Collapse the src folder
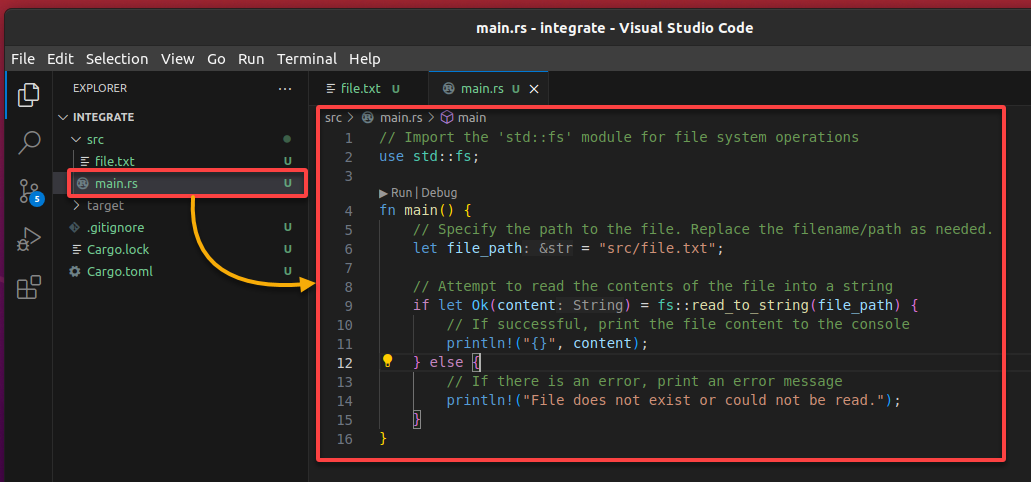Image resolution: width=1031 pixels, height=482 pixels. click(76, 139)
